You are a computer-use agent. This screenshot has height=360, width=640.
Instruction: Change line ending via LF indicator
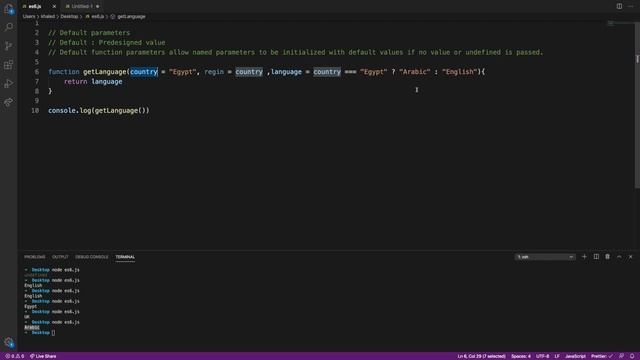[557, 356]
